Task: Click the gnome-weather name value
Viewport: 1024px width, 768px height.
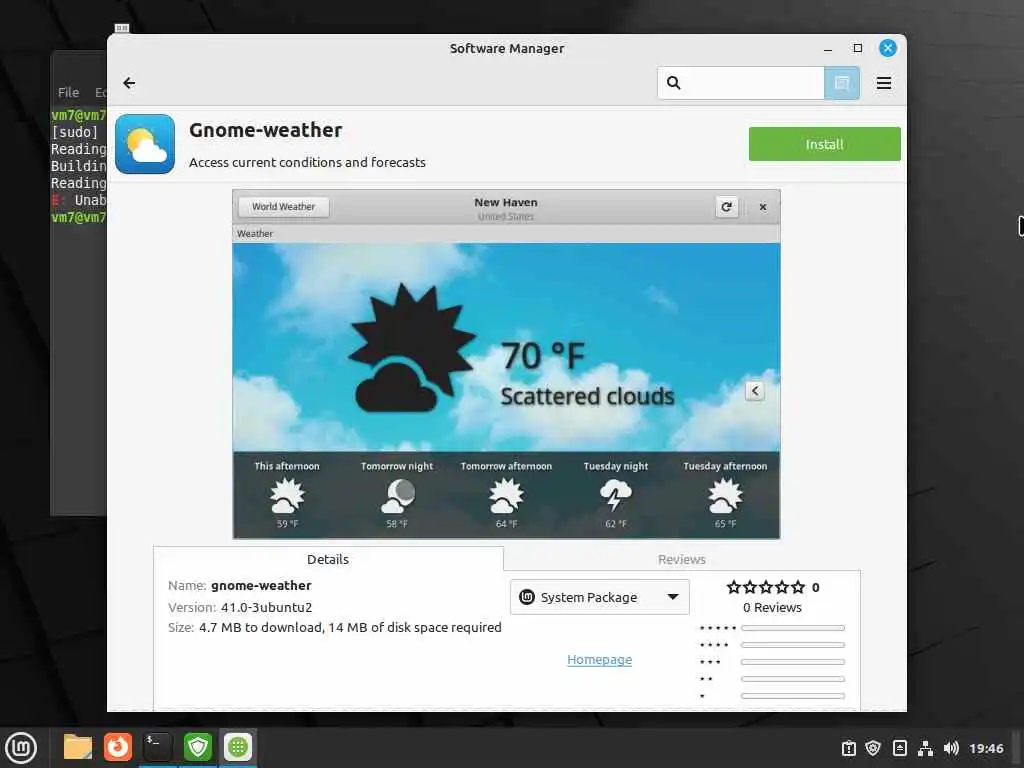Action: click(261, 586)
